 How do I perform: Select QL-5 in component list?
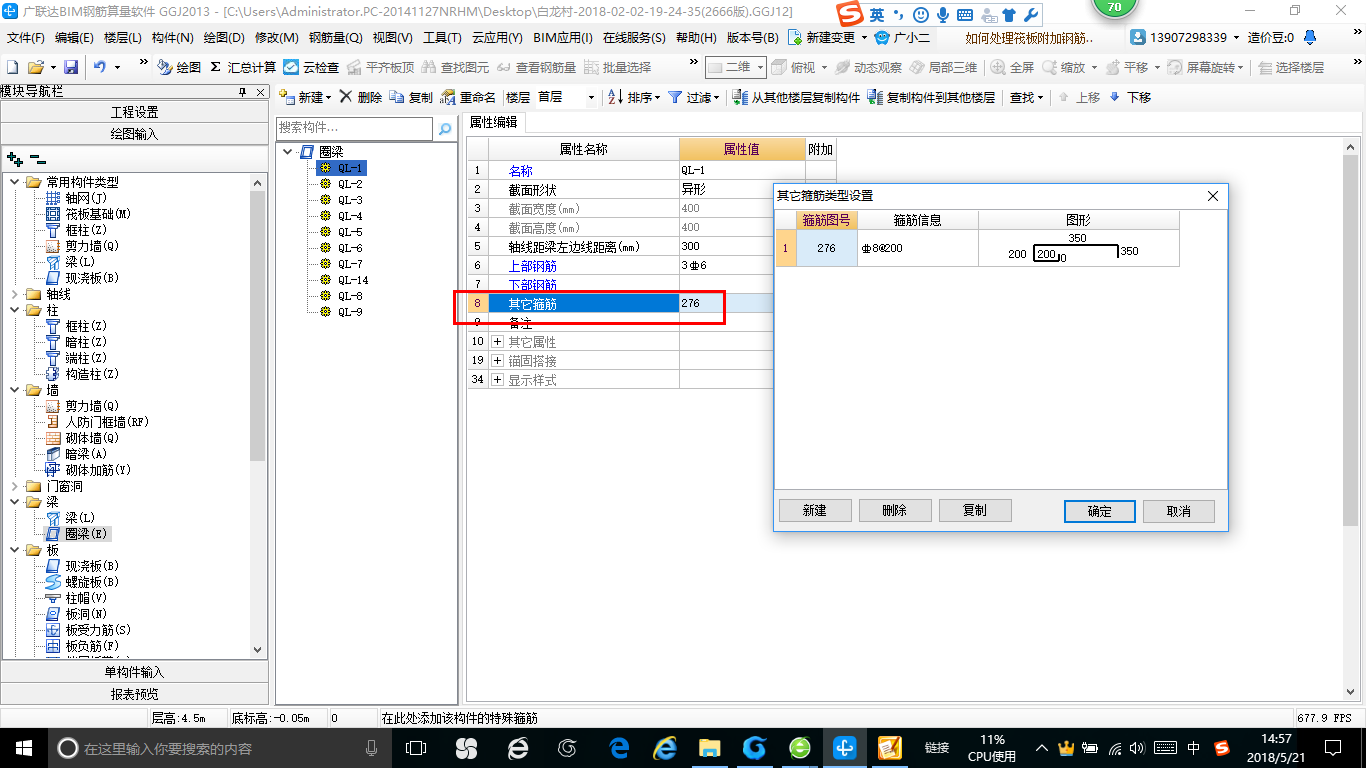click(350, 232)
